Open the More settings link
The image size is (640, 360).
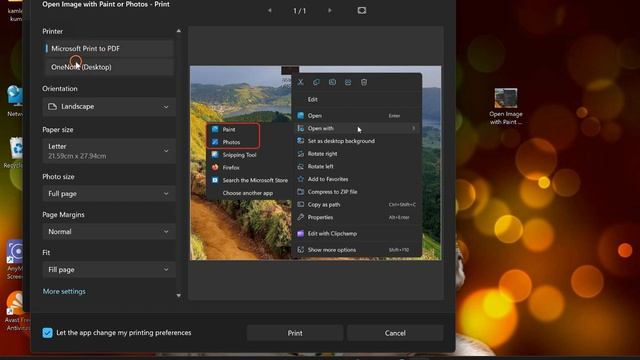click(x=64, y=291)
